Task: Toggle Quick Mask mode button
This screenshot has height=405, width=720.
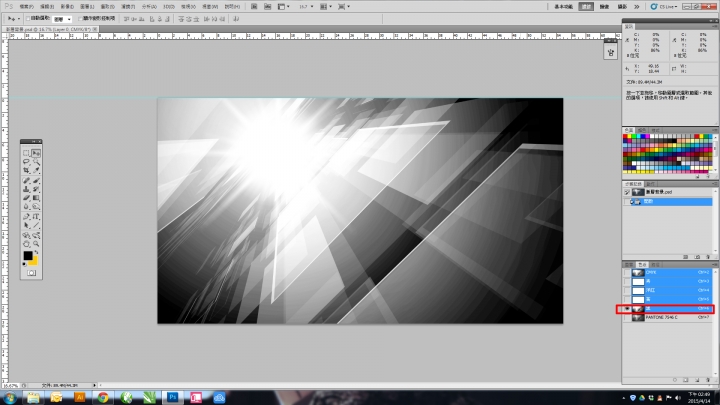Action: coord(31,273)
